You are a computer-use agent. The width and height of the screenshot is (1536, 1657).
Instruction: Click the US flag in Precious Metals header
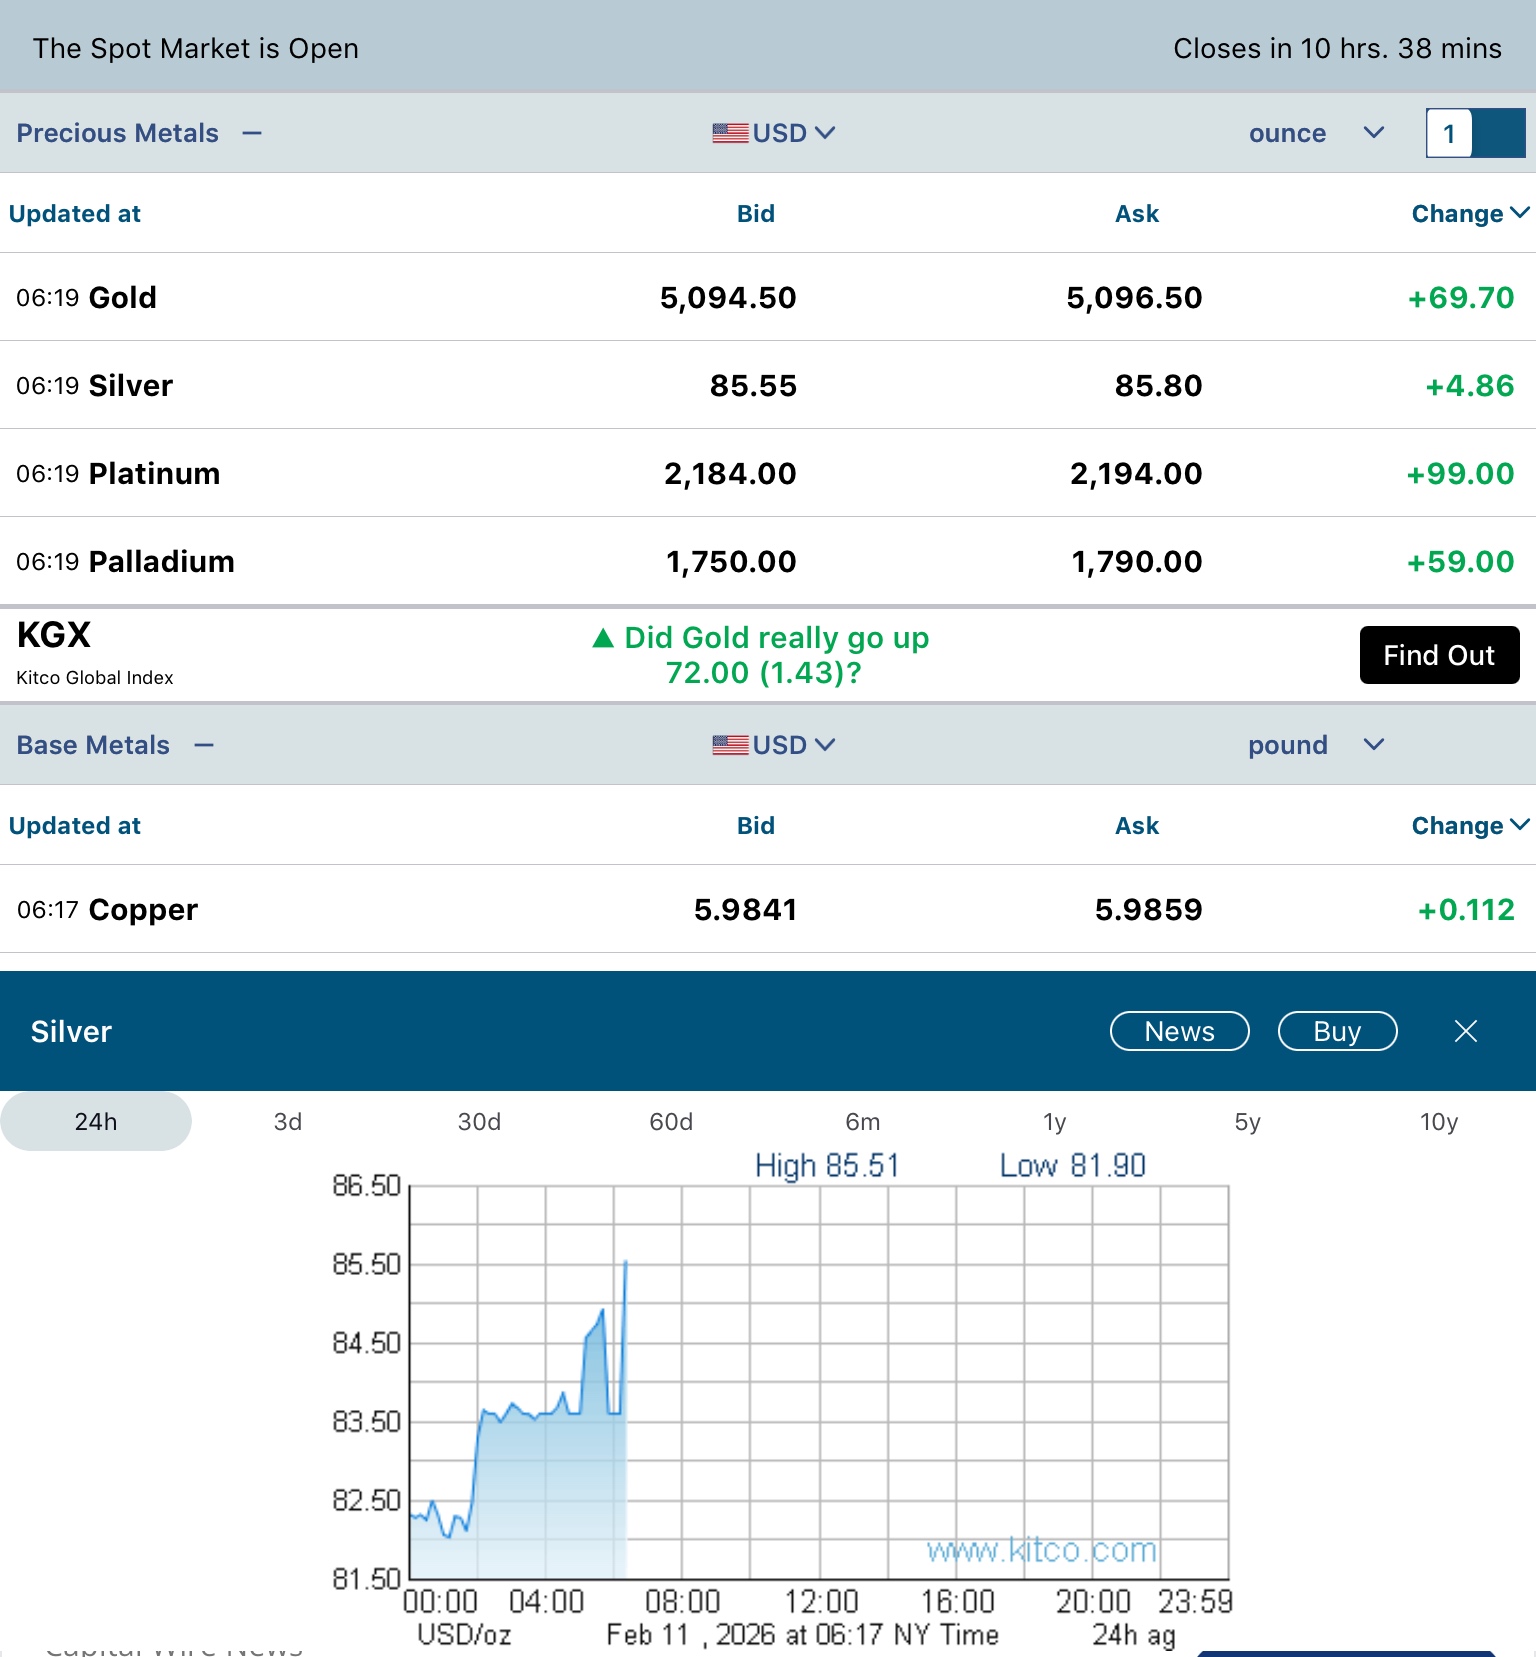(x=730, y=133)
